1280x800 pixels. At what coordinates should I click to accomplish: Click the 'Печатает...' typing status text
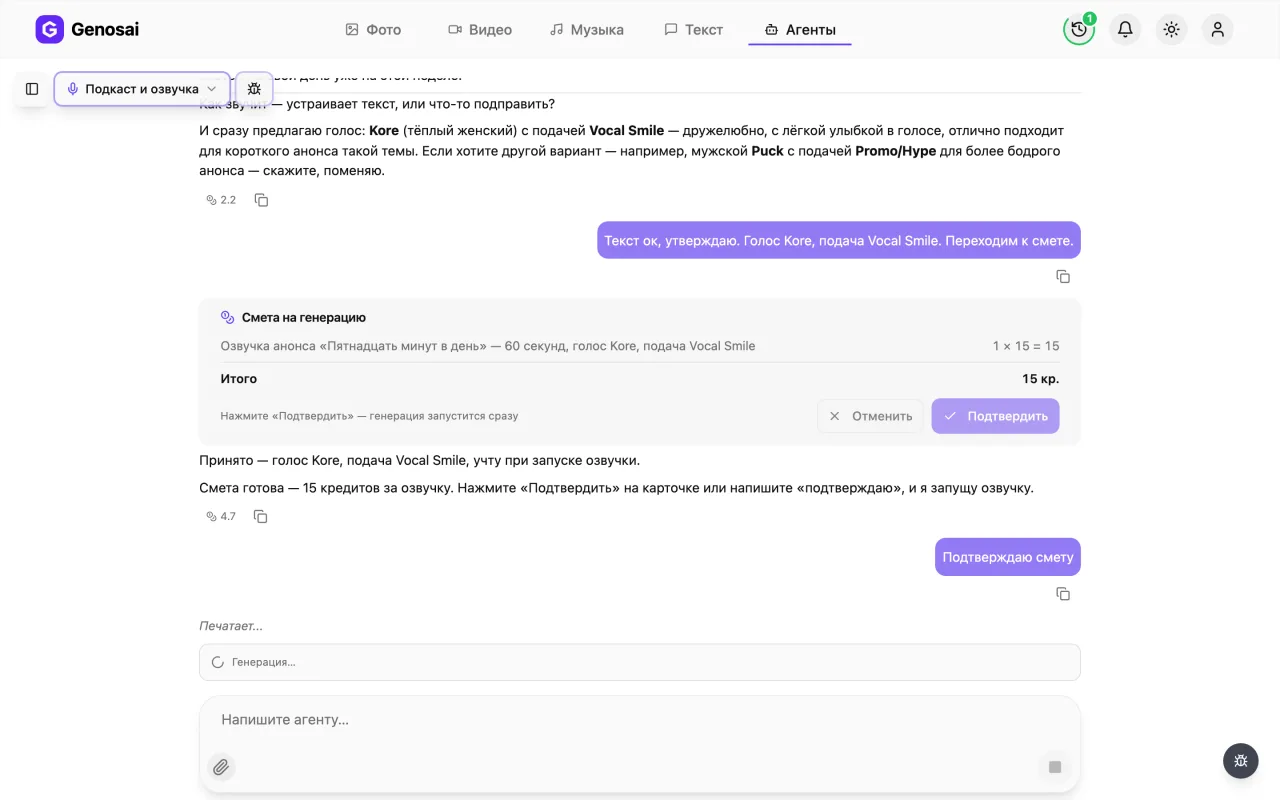(x=231, y=626)
